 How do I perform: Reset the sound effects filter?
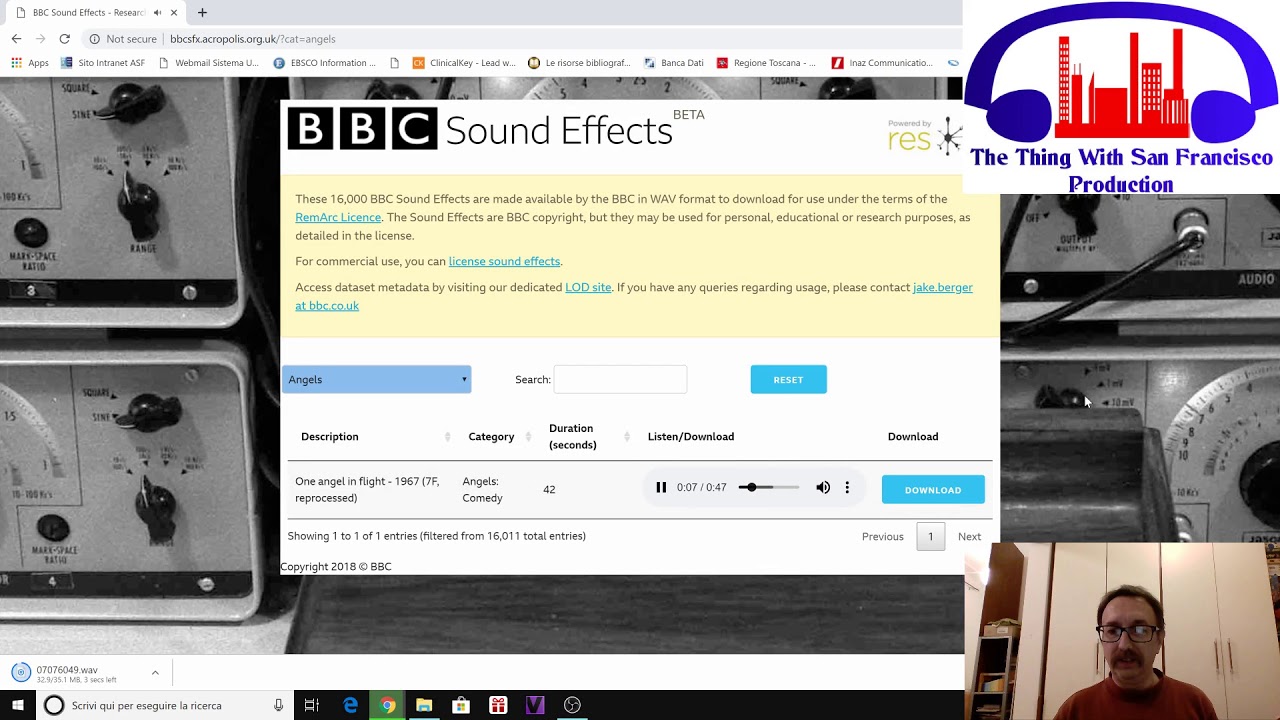tap(788, 380)
